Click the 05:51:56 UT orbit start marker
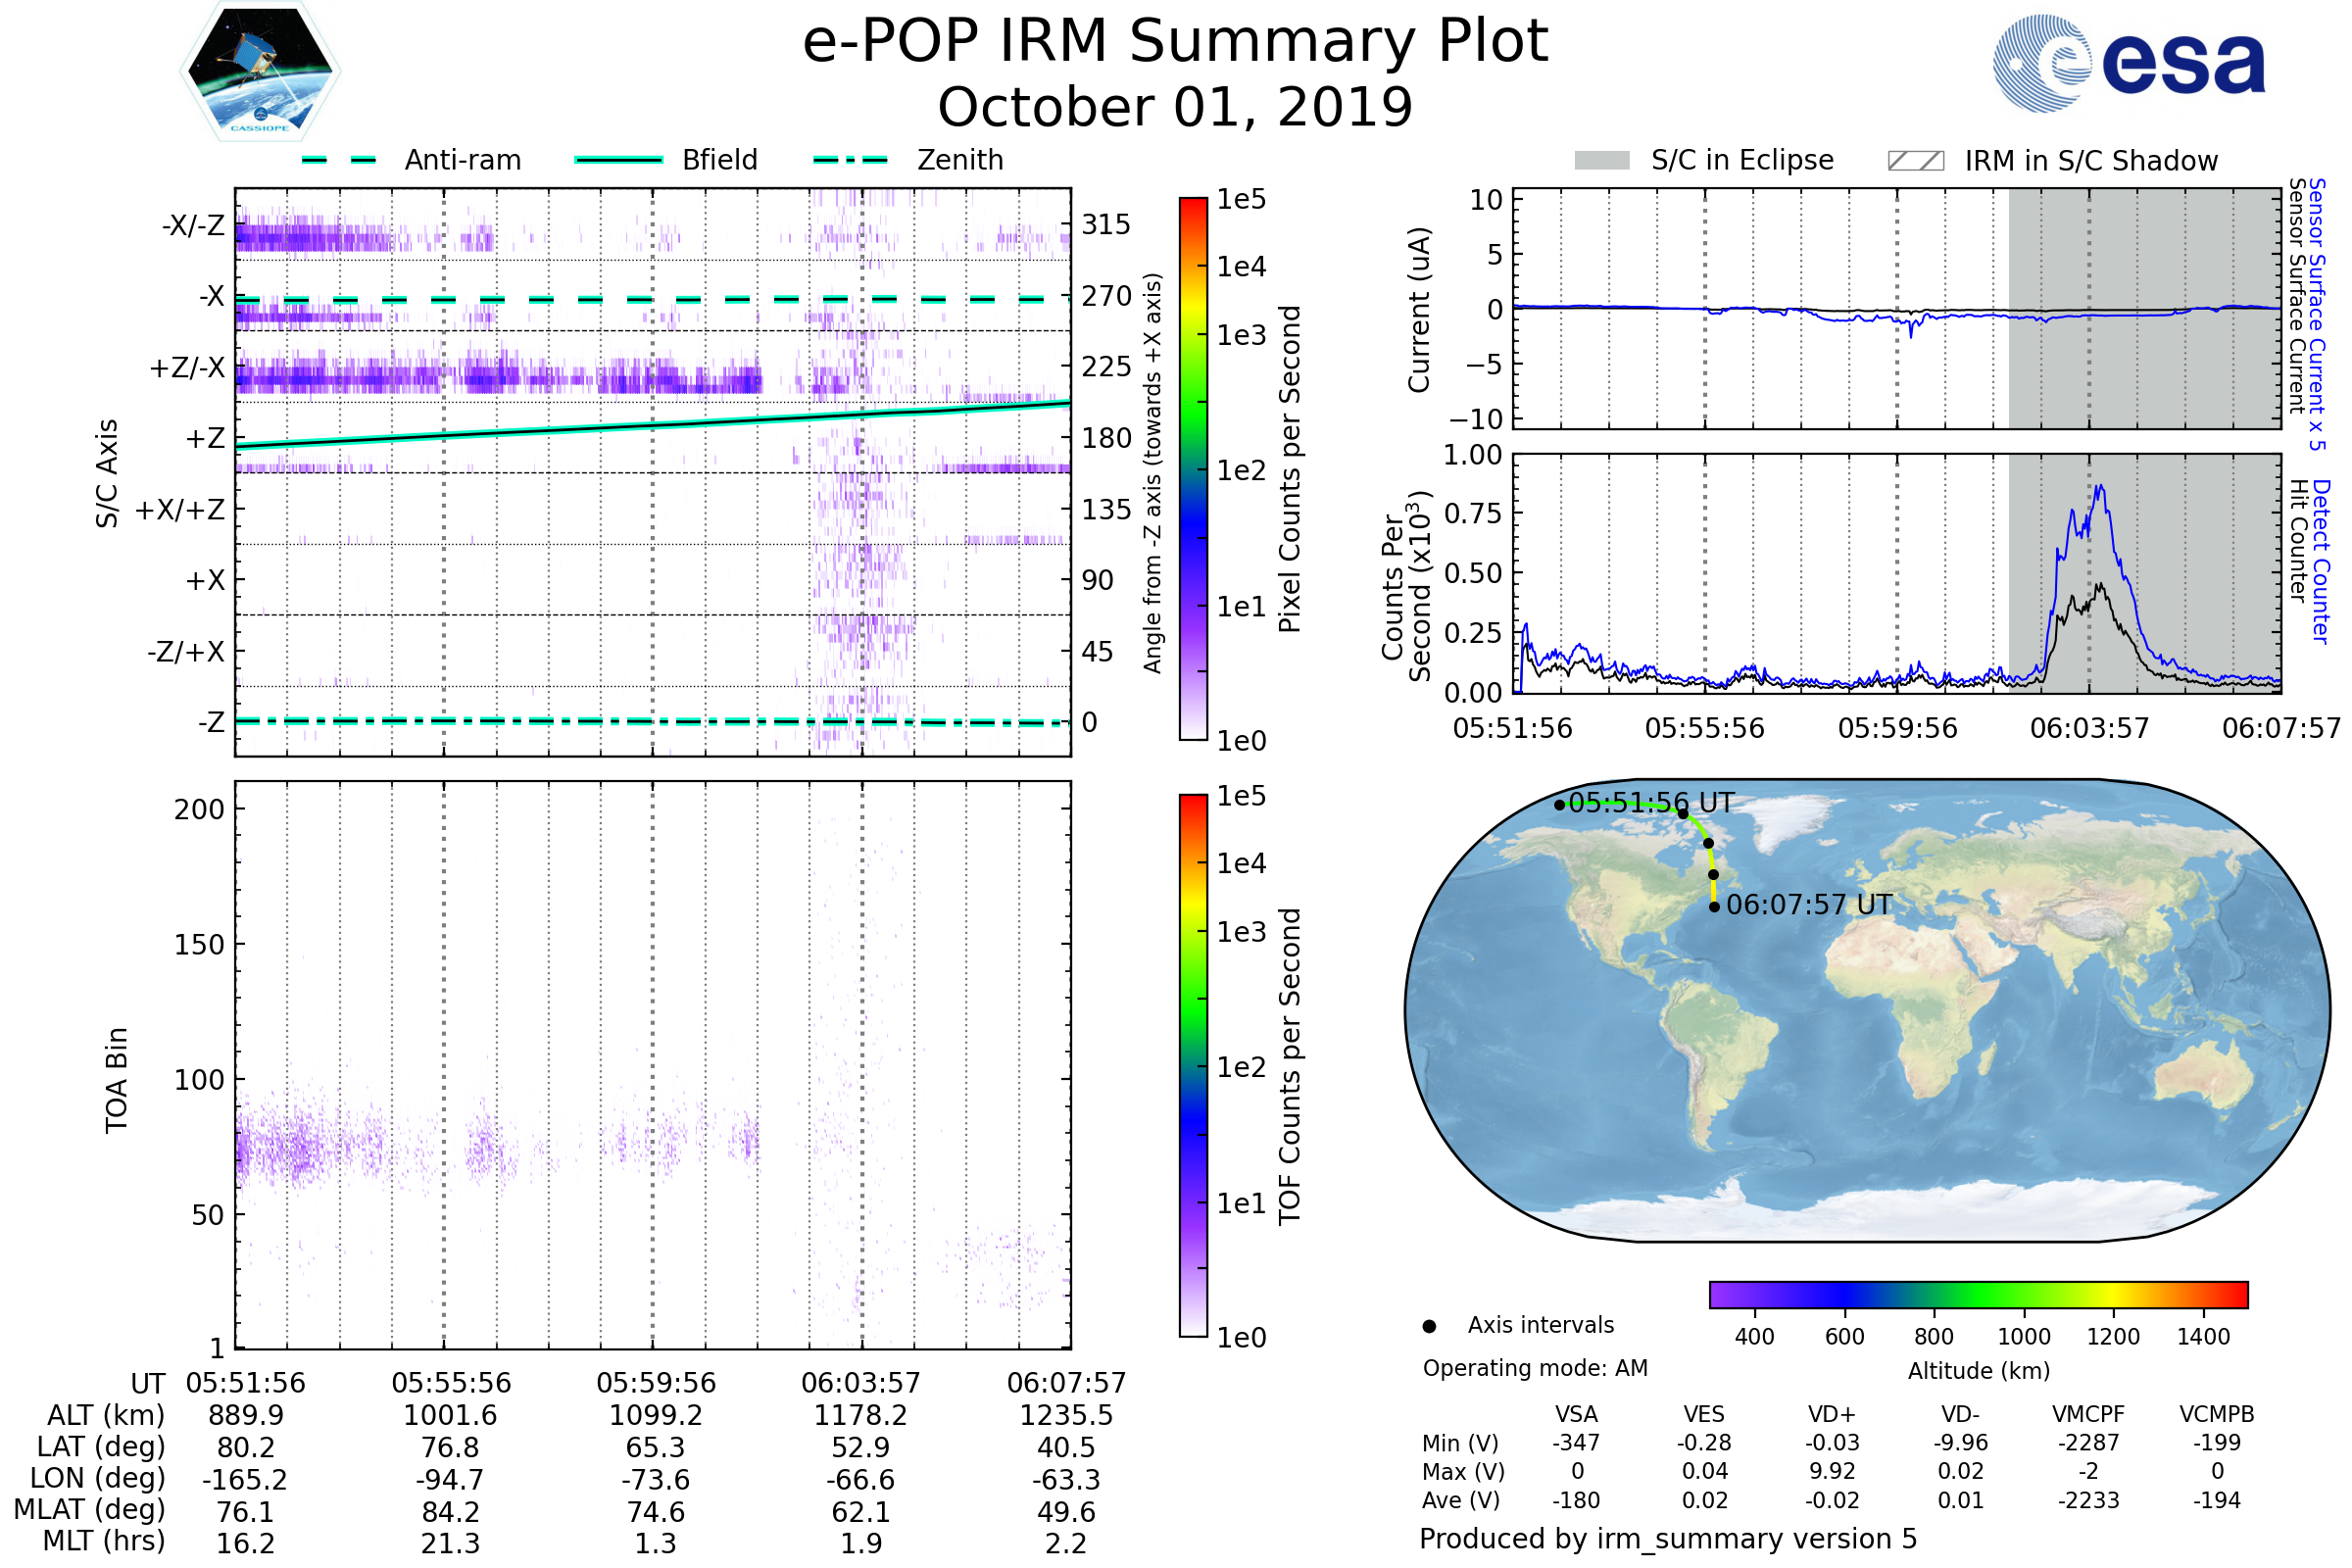 (1559, 805)
